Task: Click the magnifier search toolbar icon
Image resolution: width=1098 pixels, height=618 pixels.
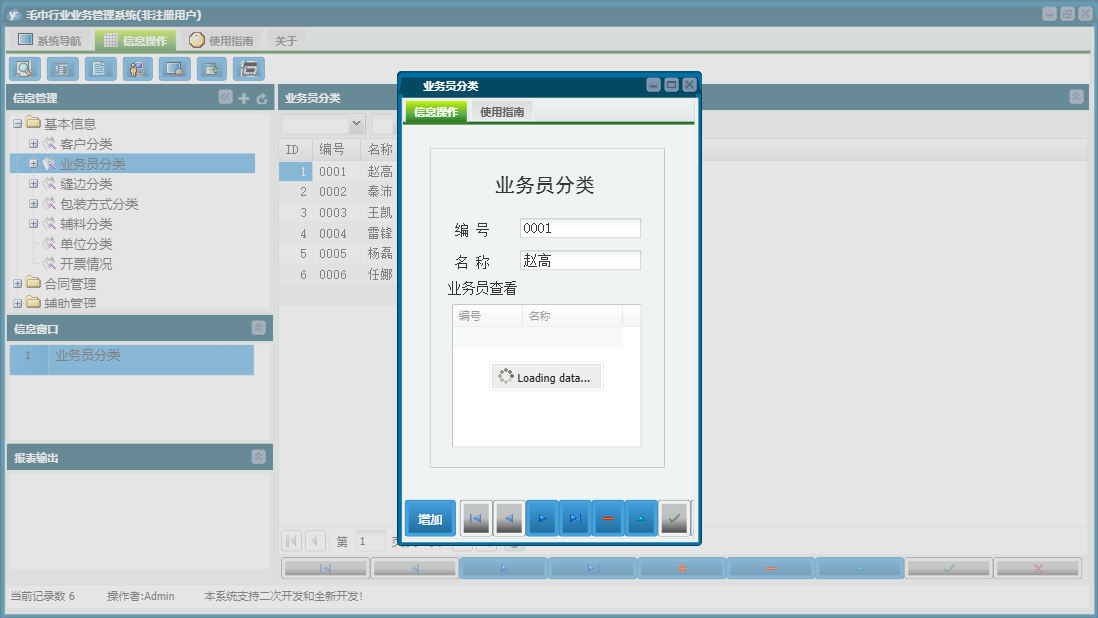Action: [x=25, y=69]
